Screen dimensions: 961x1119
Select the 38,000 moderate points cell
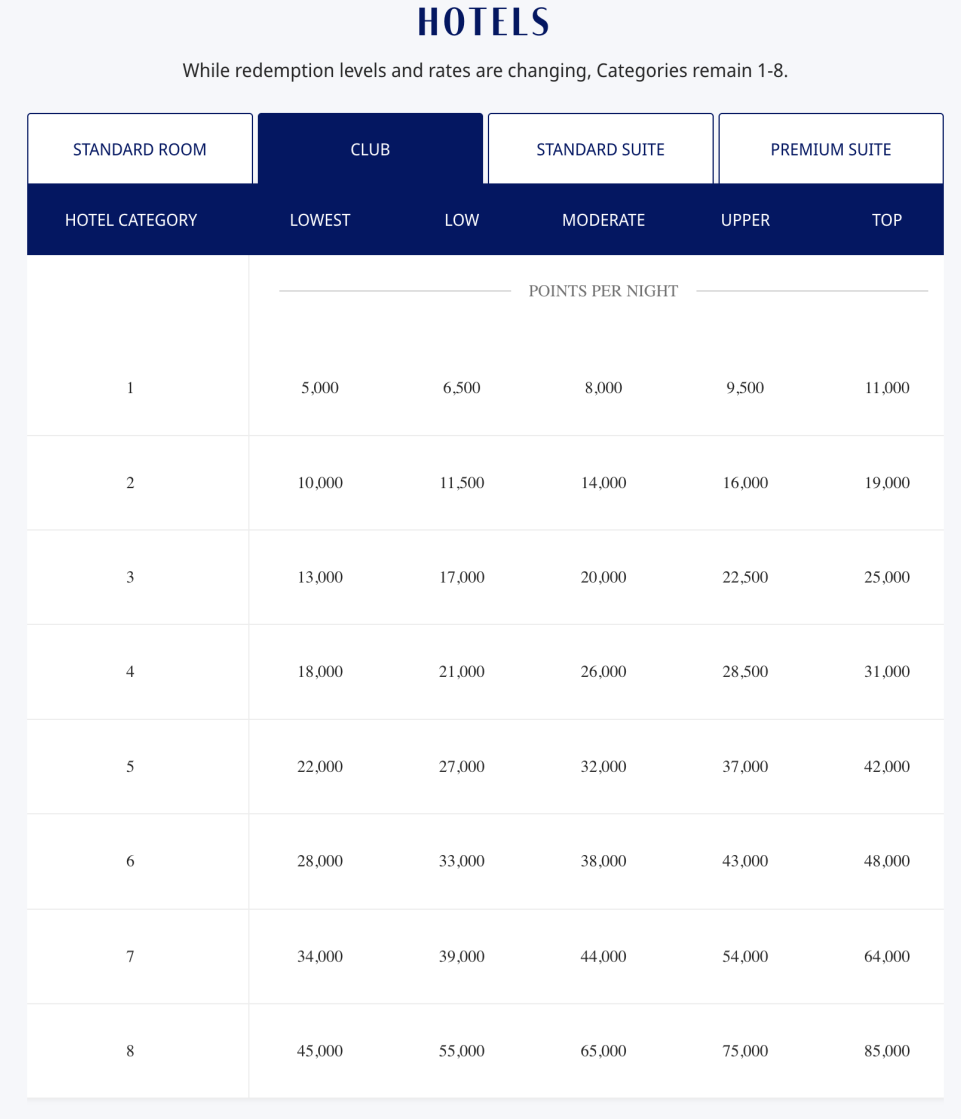click(603, 861)
